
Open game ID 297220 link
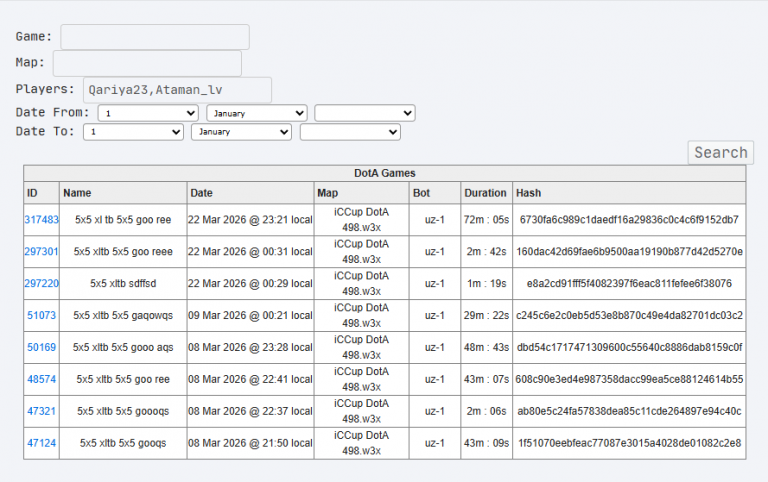click(x=42, y=283)
